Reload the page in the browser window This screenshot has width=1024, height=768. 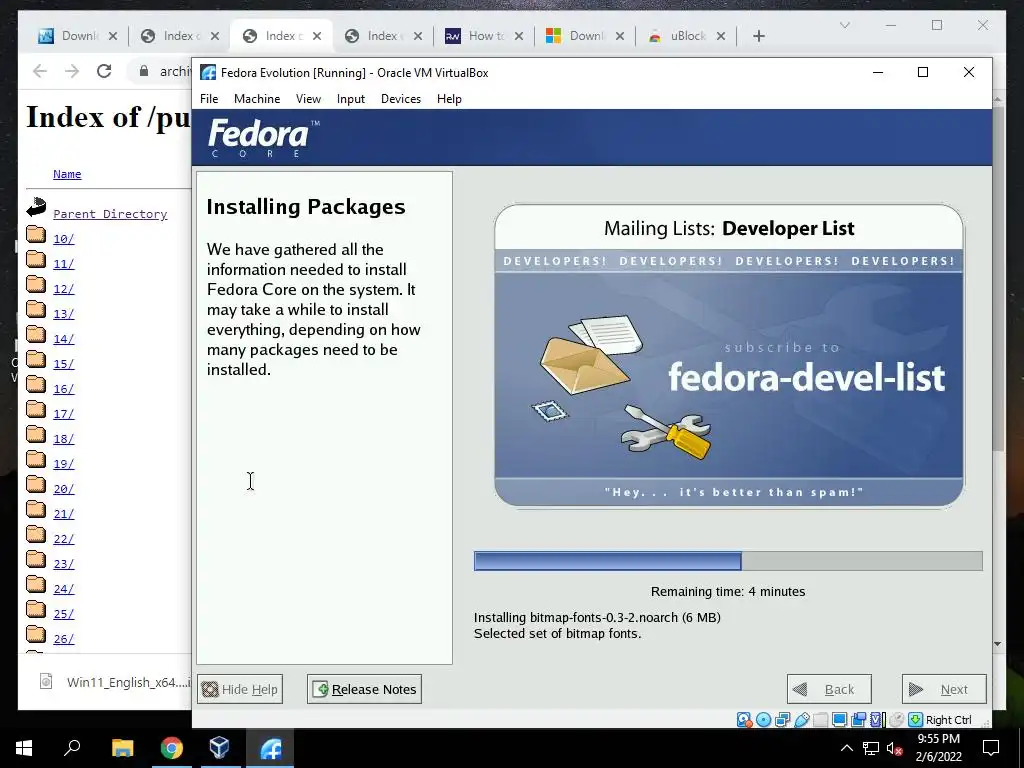[x=104, y=71]
